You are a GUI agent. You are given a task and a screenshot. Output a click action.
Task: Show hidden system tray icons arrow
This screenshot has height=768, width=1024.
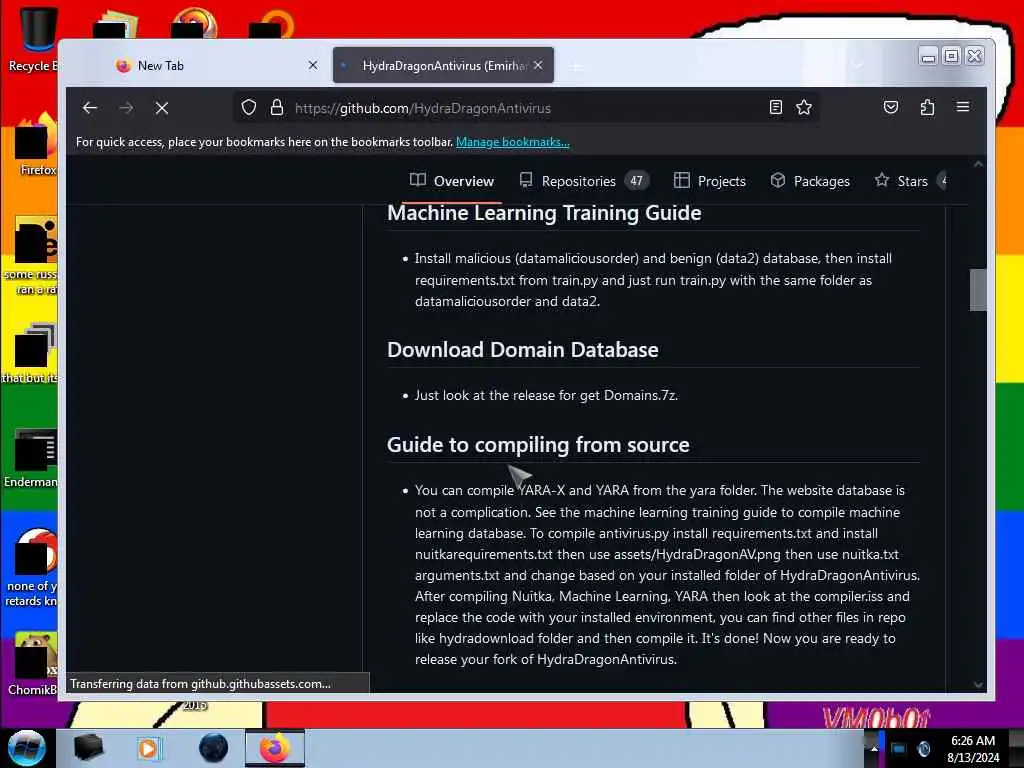click(874, 749)
